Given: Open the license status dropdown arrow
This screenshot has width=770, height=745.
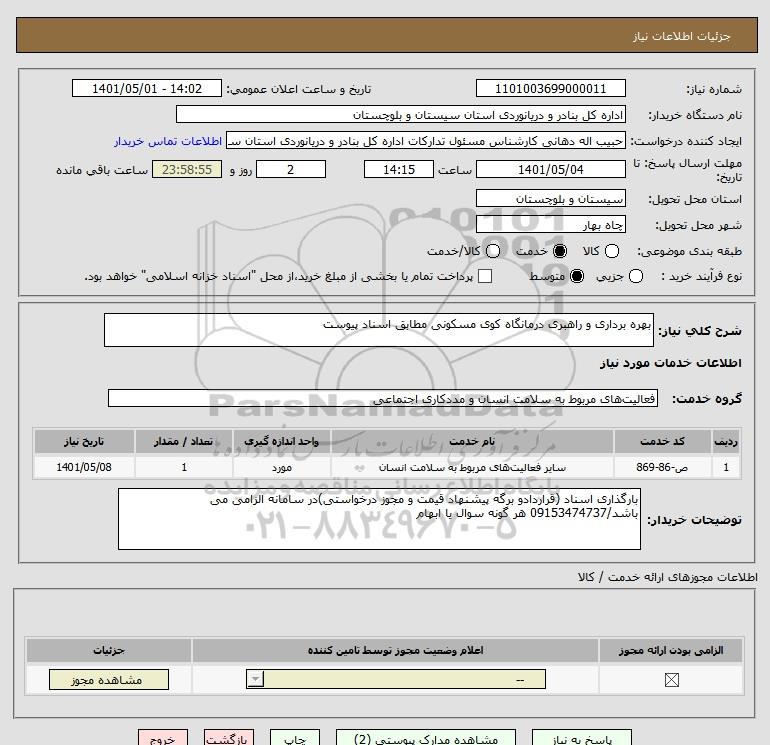Looking at the screenshot, I should [x=255, y=680].
